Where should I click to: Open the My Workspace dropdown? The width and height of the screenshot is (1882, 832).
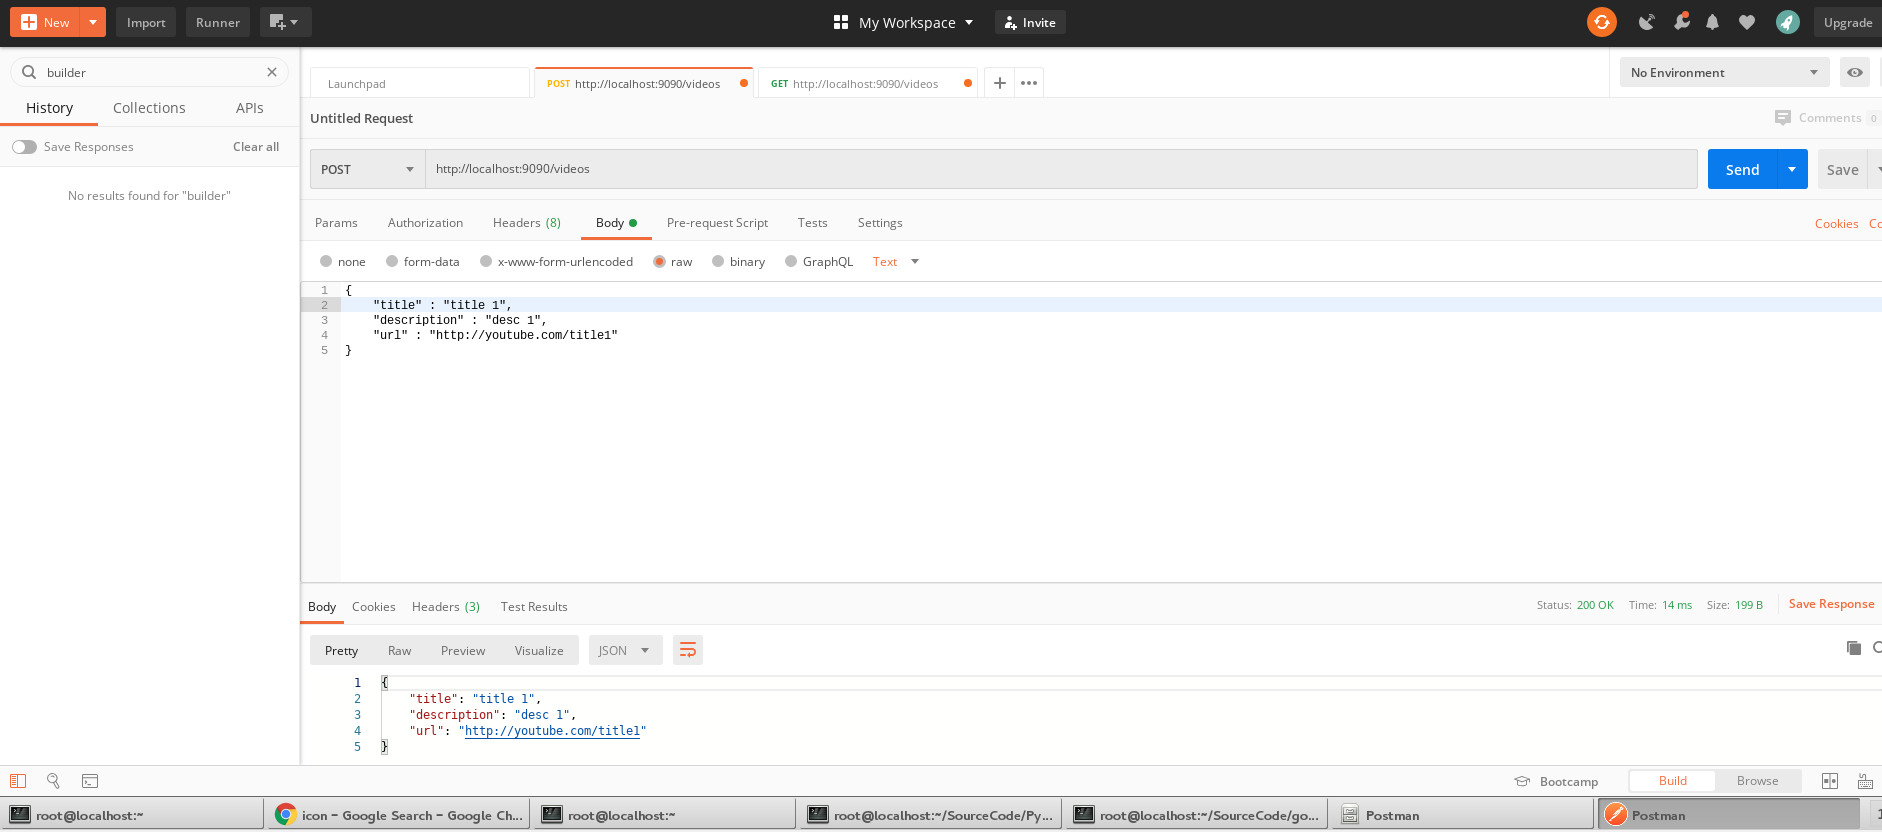(903, 22)
